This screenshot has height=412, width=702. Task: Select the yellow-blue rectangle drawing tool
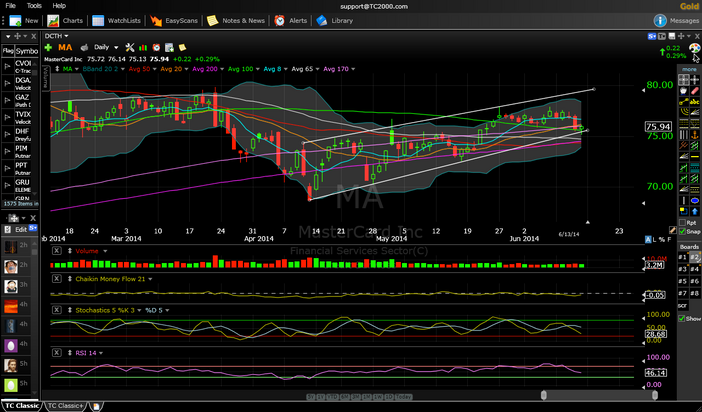[684, 211]
